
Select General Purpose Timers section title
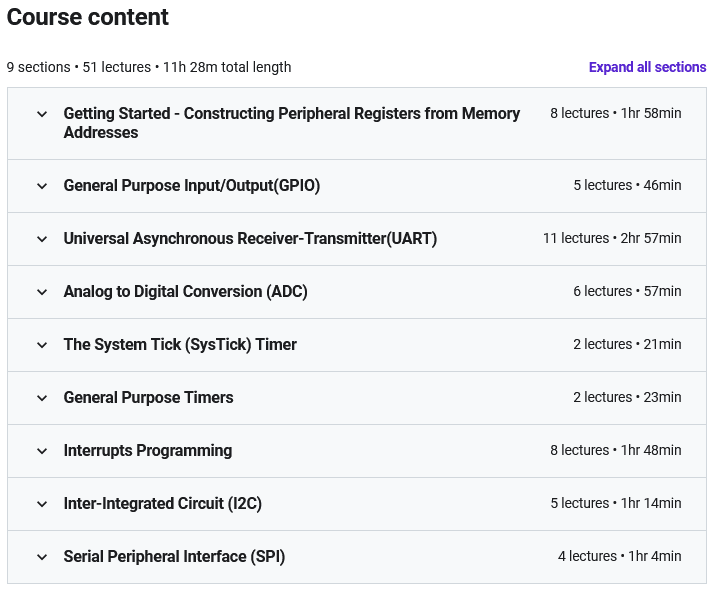click(x=148, y=397)
